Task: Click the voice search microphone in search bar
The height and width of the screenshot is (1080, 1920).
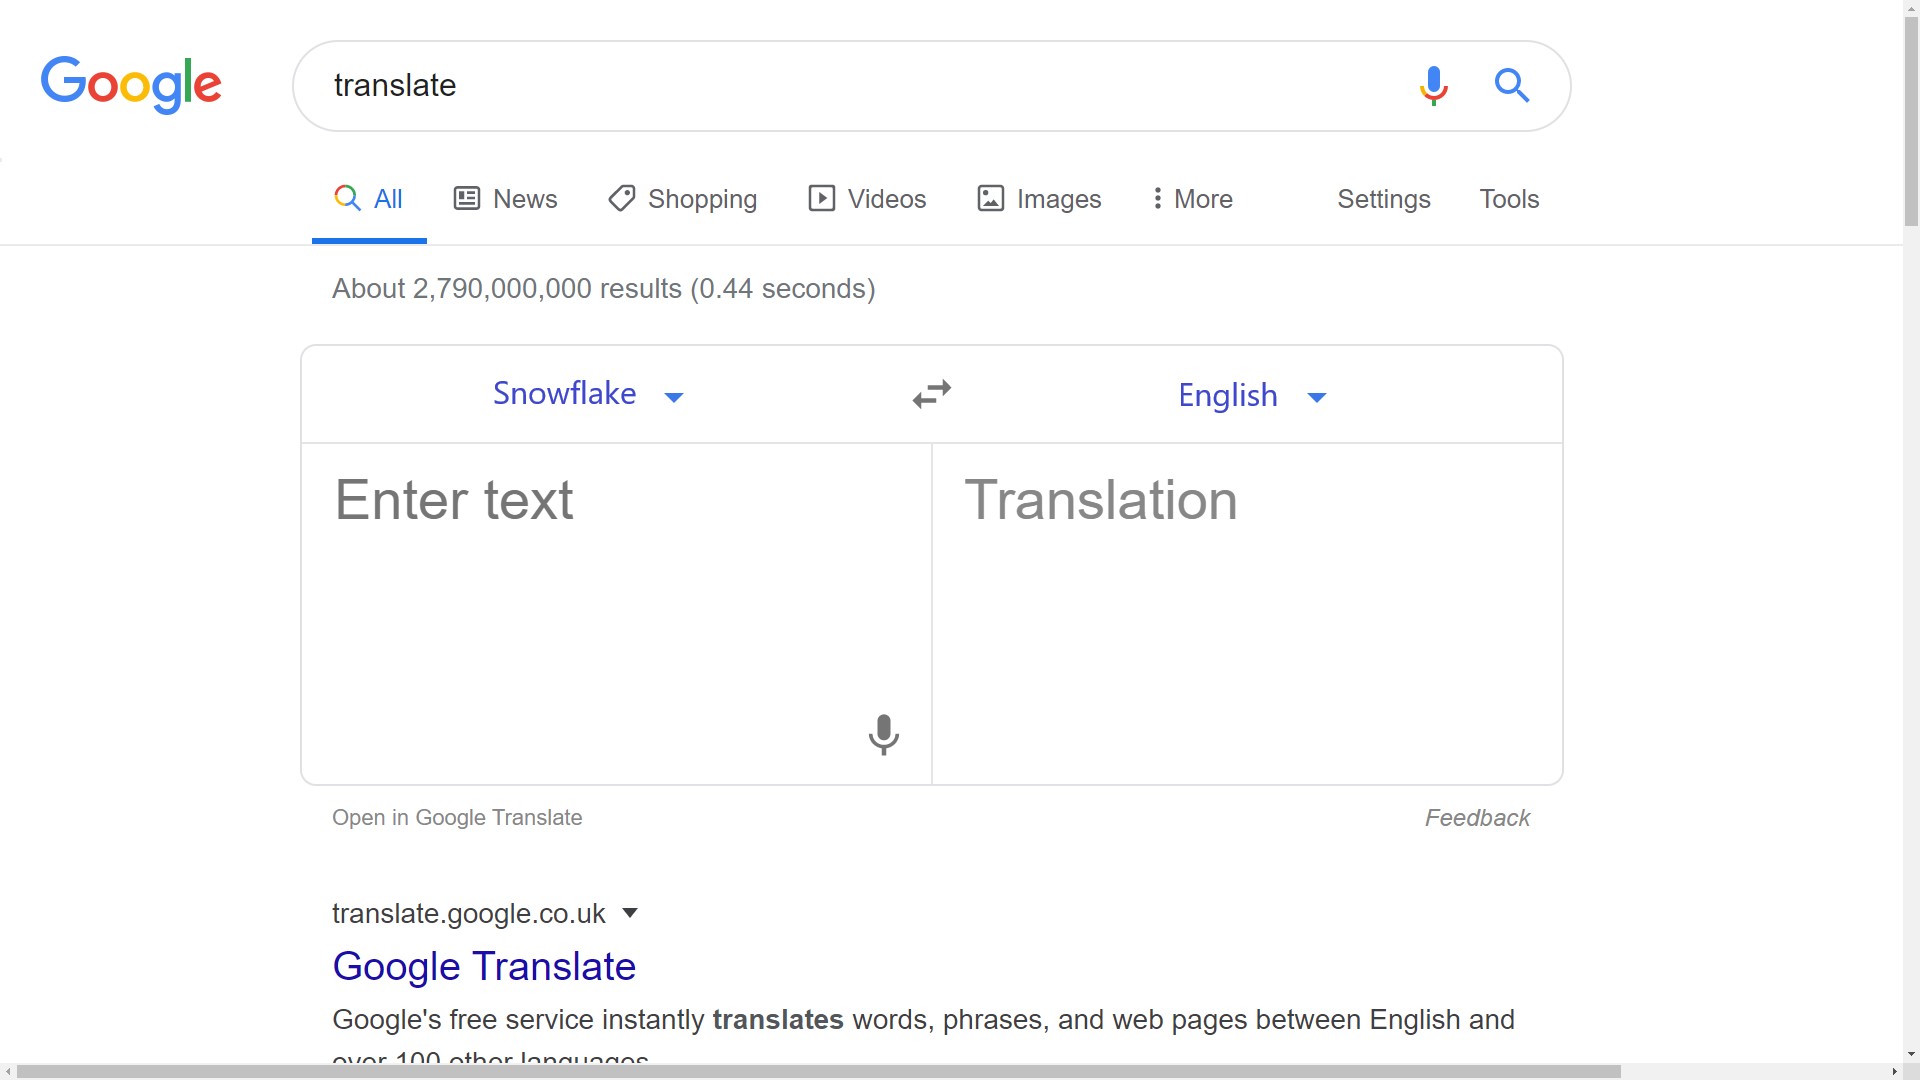Action: tap(1434, 86)
